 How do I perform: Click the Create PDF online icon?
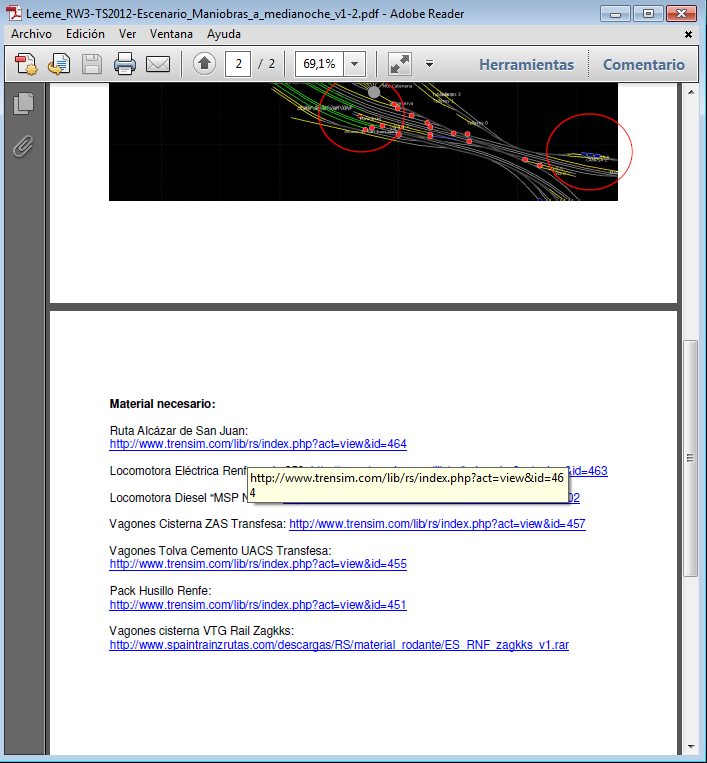click(26, 64)
